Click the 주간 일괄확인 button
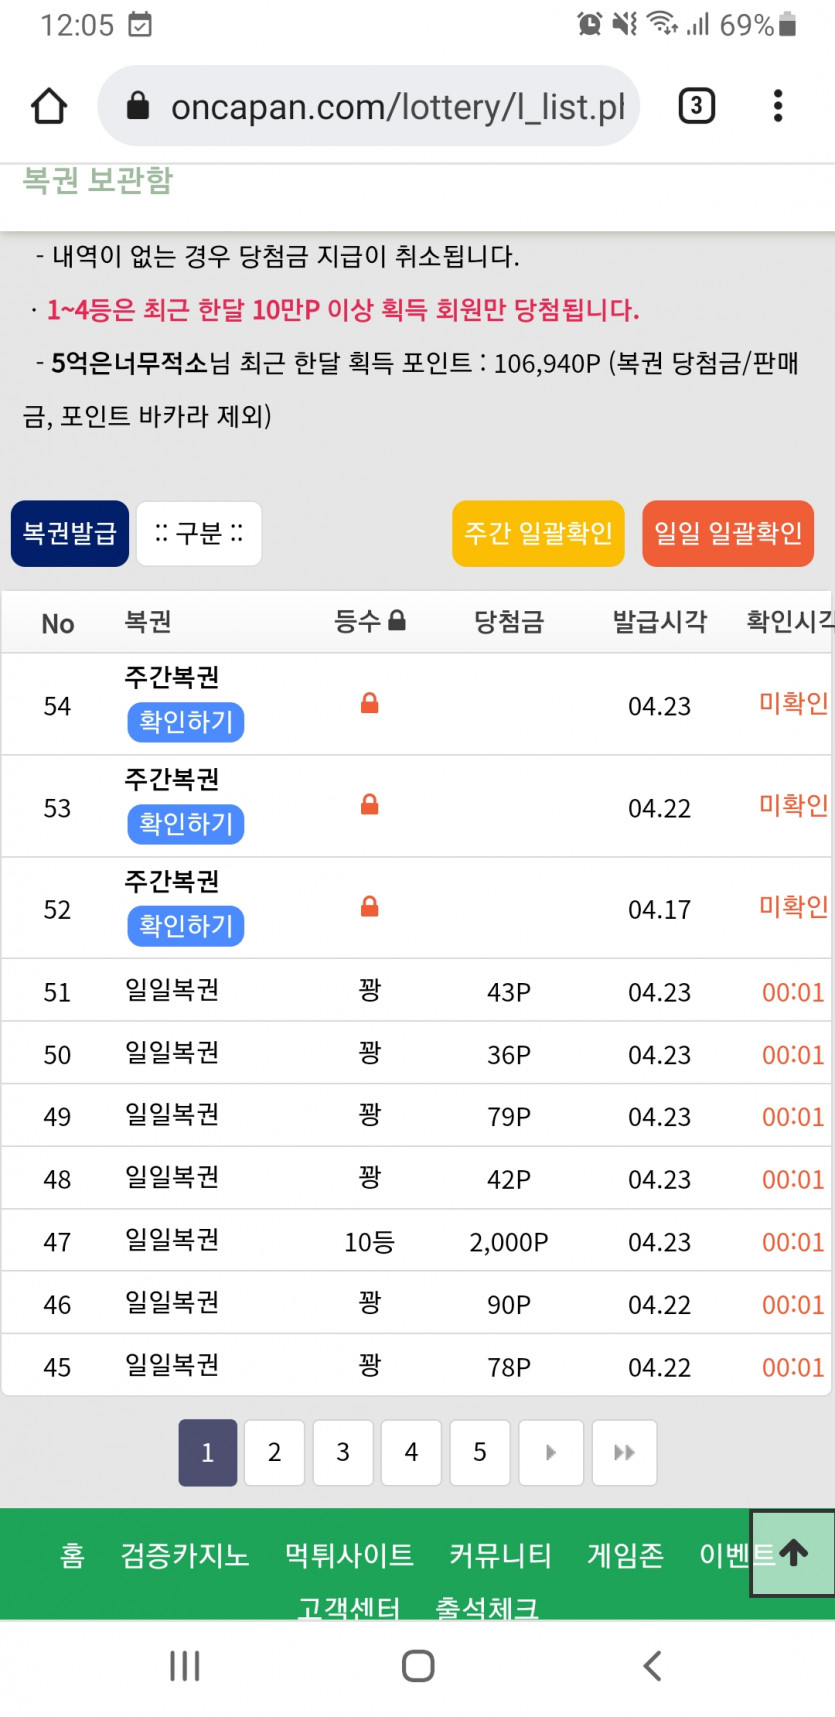Image resolution: width=835 pixels, height=1717 pixels. click(538, 533)
